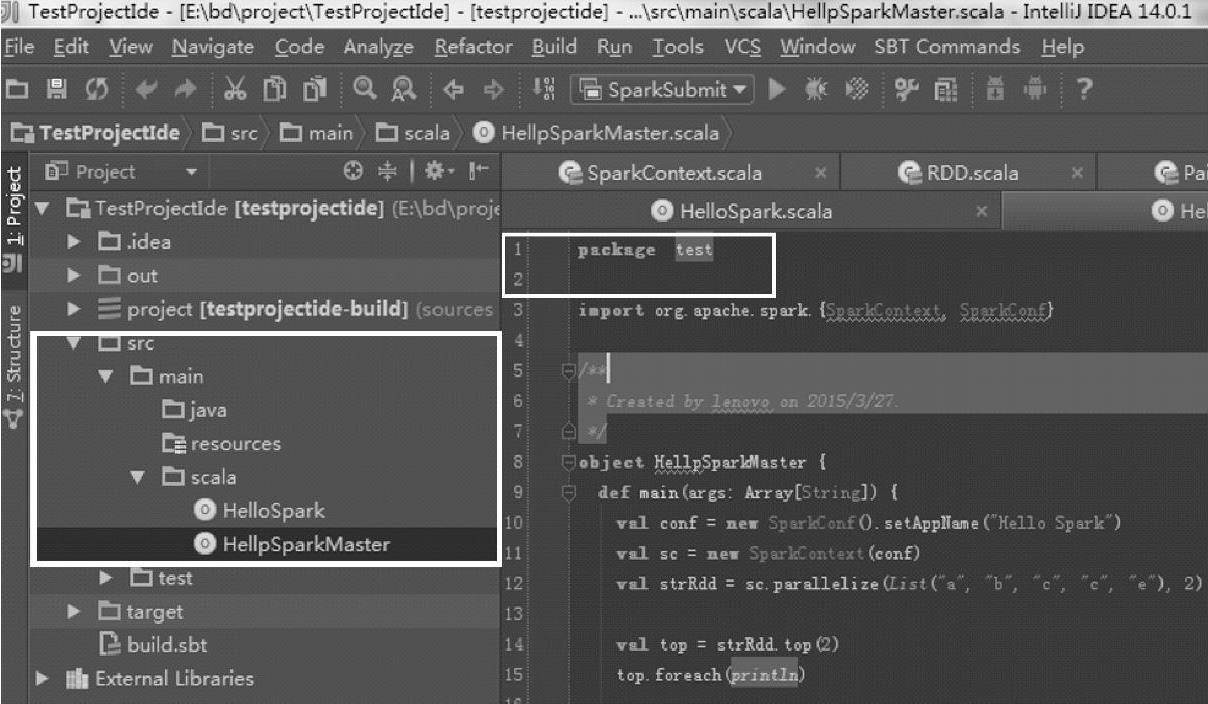Select build.sbt in the project tree
The height and width of the screenshot is (704, 1208).
[x=154, y=645]
